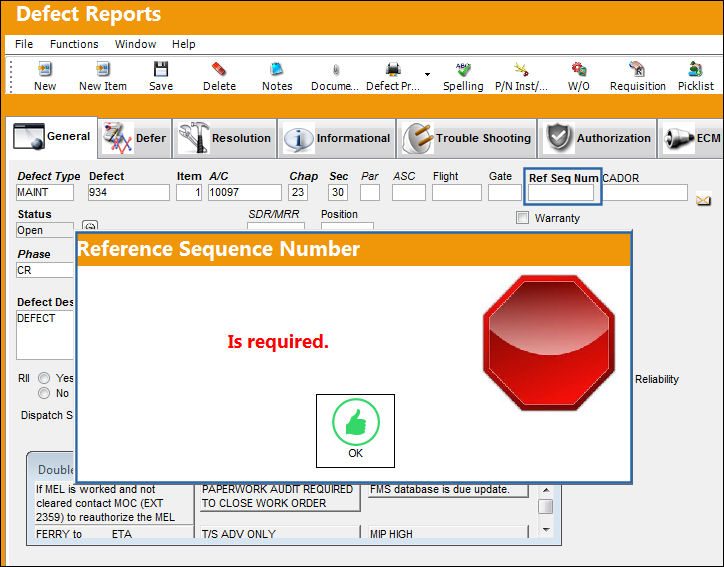Click the 'If MEL is worked' note

click(114, 503)
